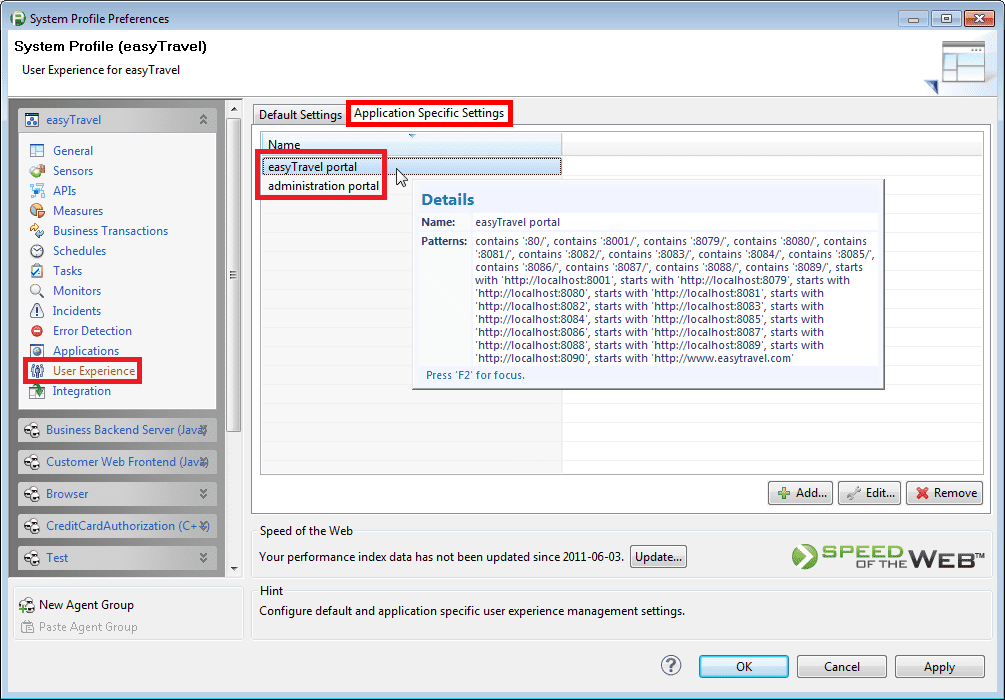Screen dimensions: 1005x700
Task: Click the easyTravel profile header icon
Action: point(31,120)
